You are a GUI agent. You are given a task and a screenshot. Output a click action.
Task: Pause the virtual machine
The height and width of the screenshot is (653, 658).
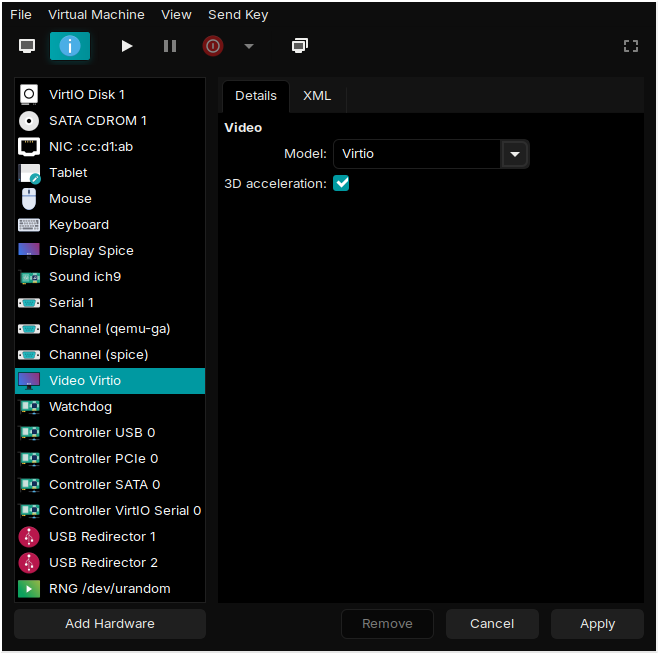[x=170, y=46]
